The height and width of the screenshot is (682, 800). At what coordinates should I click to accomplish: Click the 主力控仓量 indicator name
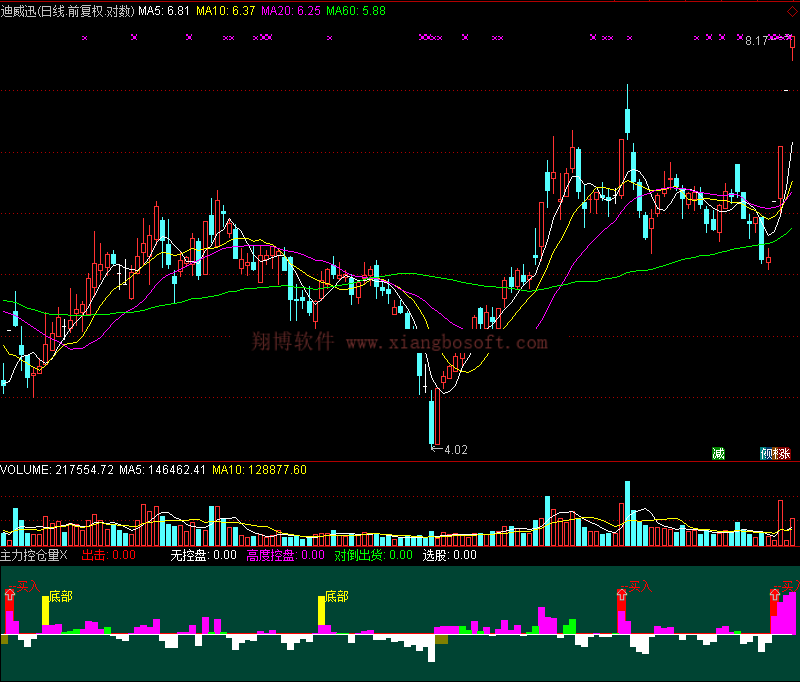30,555
